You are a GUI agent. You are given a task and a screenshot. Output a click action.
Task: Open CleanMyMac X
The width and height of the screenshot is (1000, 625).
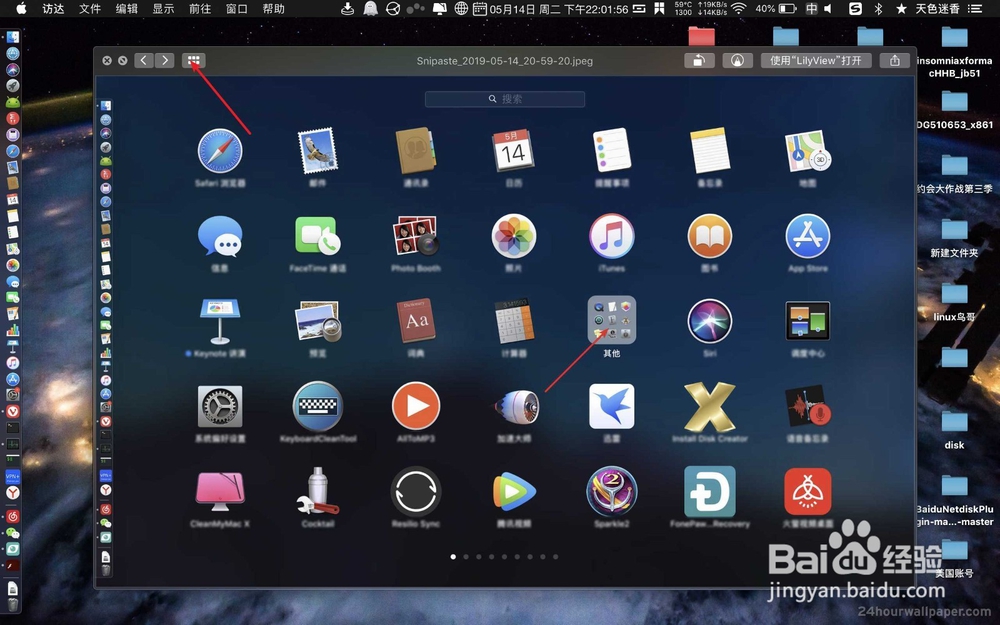(220, 490)
